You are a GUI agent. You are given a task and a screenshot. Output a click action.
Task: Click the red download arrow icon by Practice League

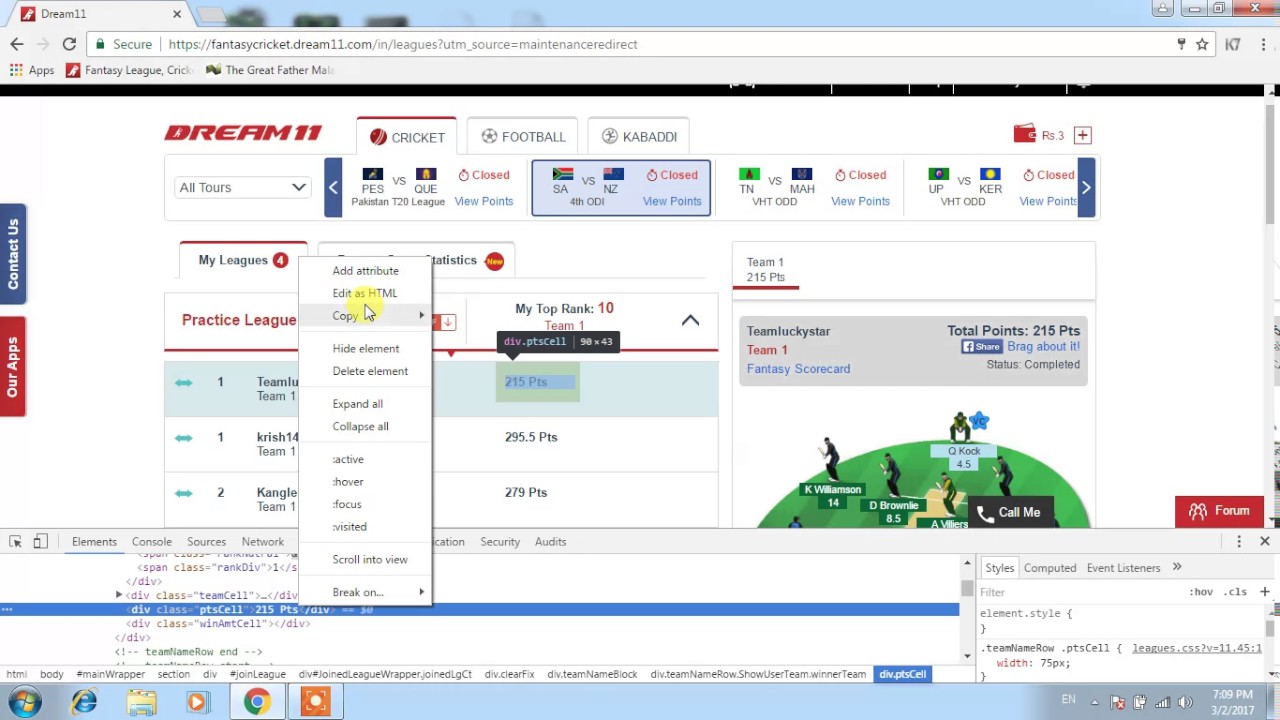point(447,322)
